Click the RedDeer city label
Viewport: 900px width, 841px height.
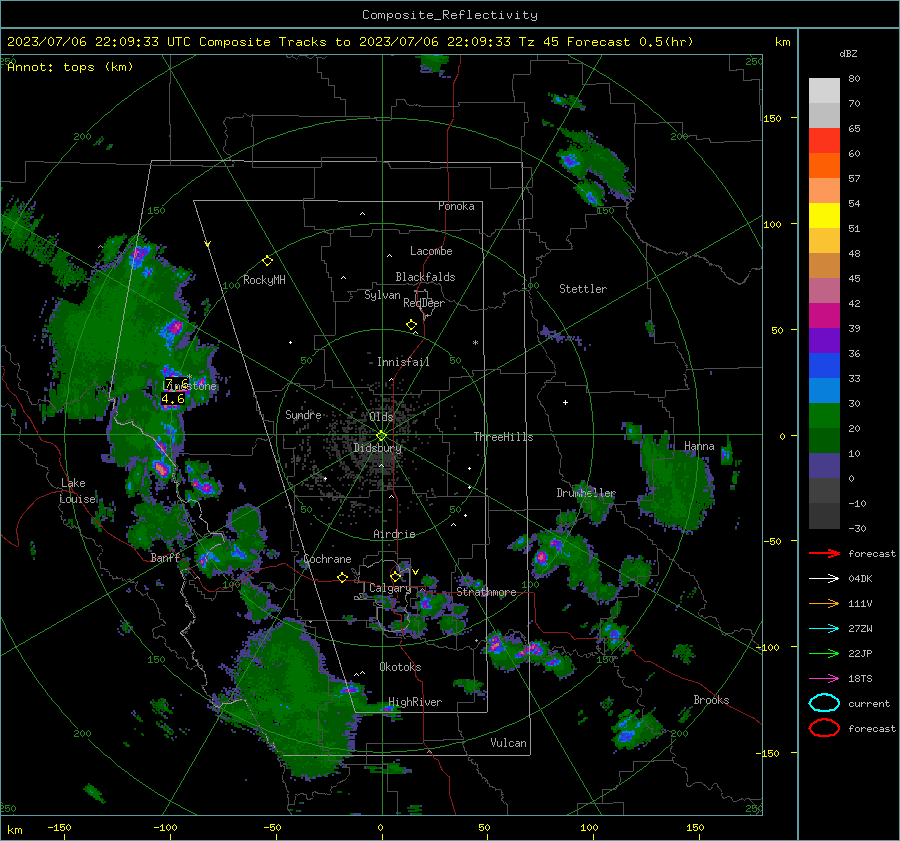424,303
